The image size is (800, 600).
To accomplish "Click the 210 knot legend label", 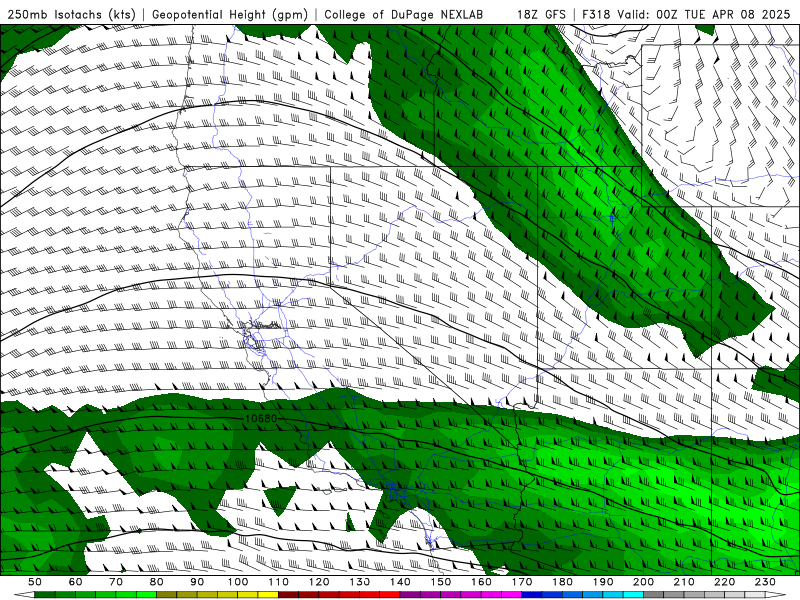I will (684, 582).
